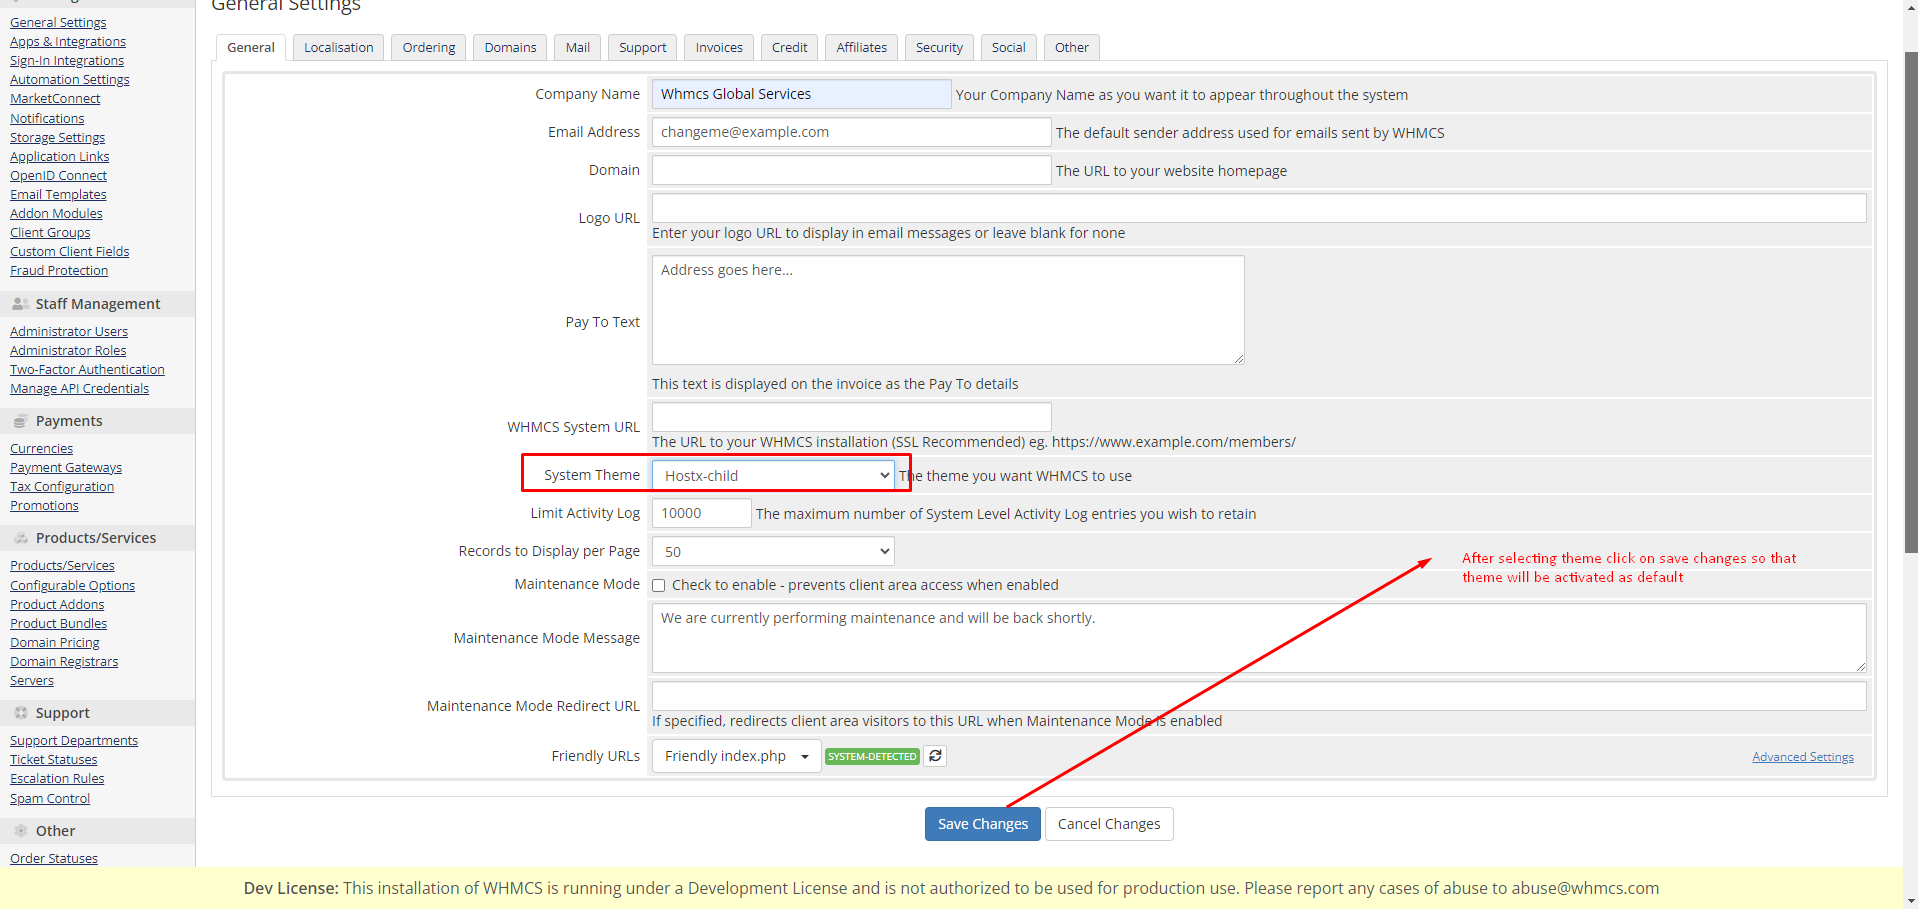
Task: Click the Payments section icon in sidebar
Action: coord(20,421)
